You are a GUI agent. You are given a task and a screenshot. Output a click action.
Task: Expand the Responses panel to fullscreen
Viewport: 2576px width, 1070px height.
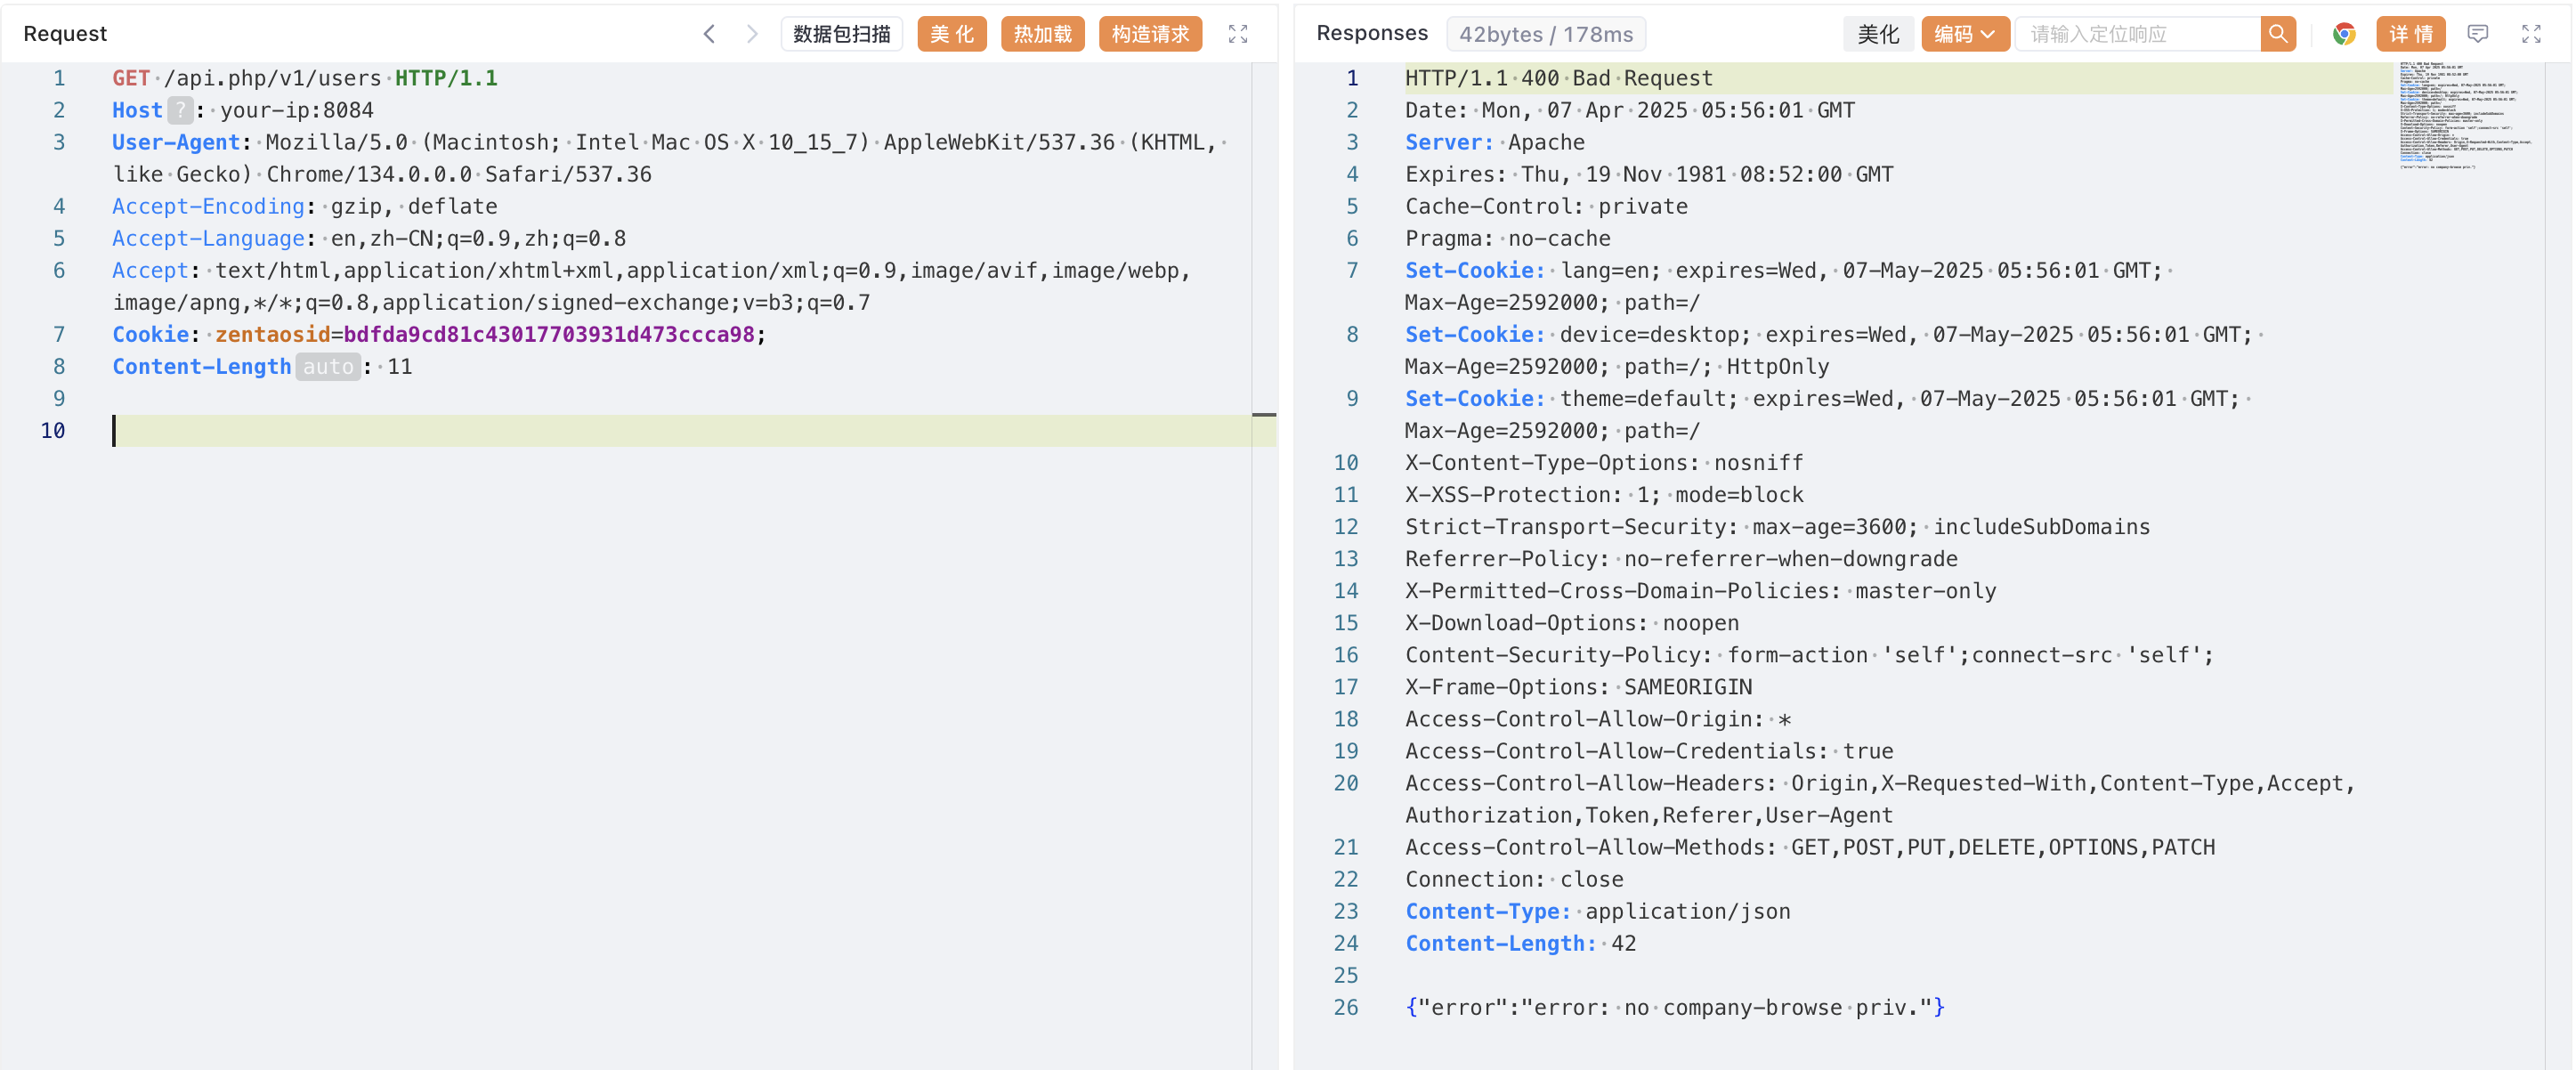point(2531,34)
